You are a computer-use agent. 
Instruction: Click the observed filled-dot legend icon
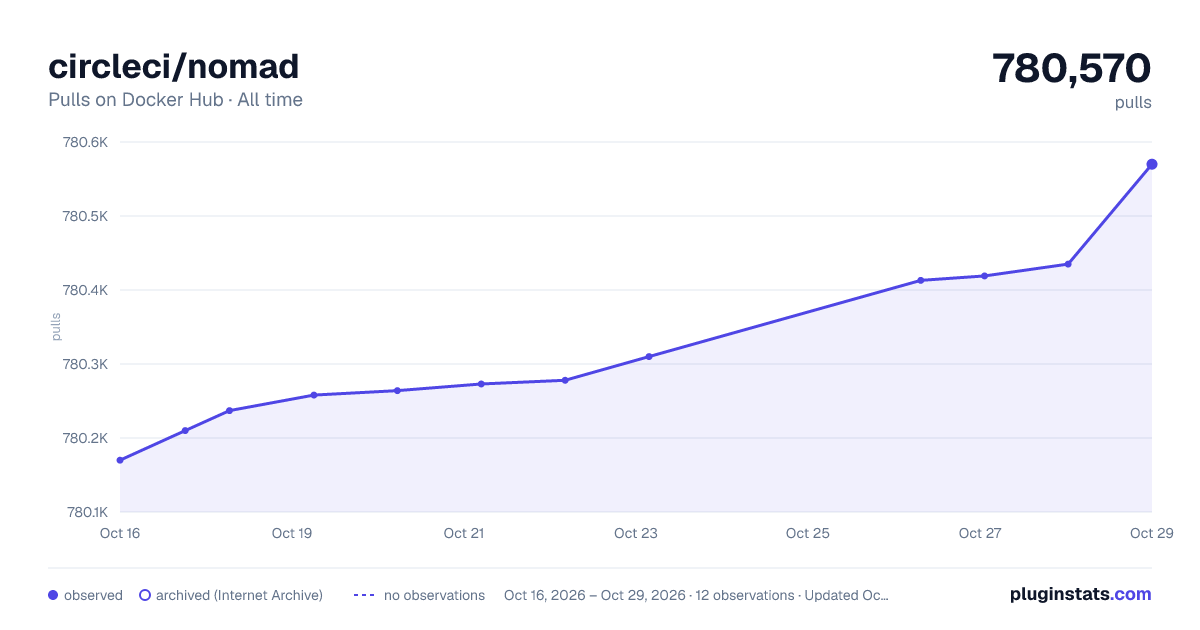pyautogui.click(x=53, y=595)
